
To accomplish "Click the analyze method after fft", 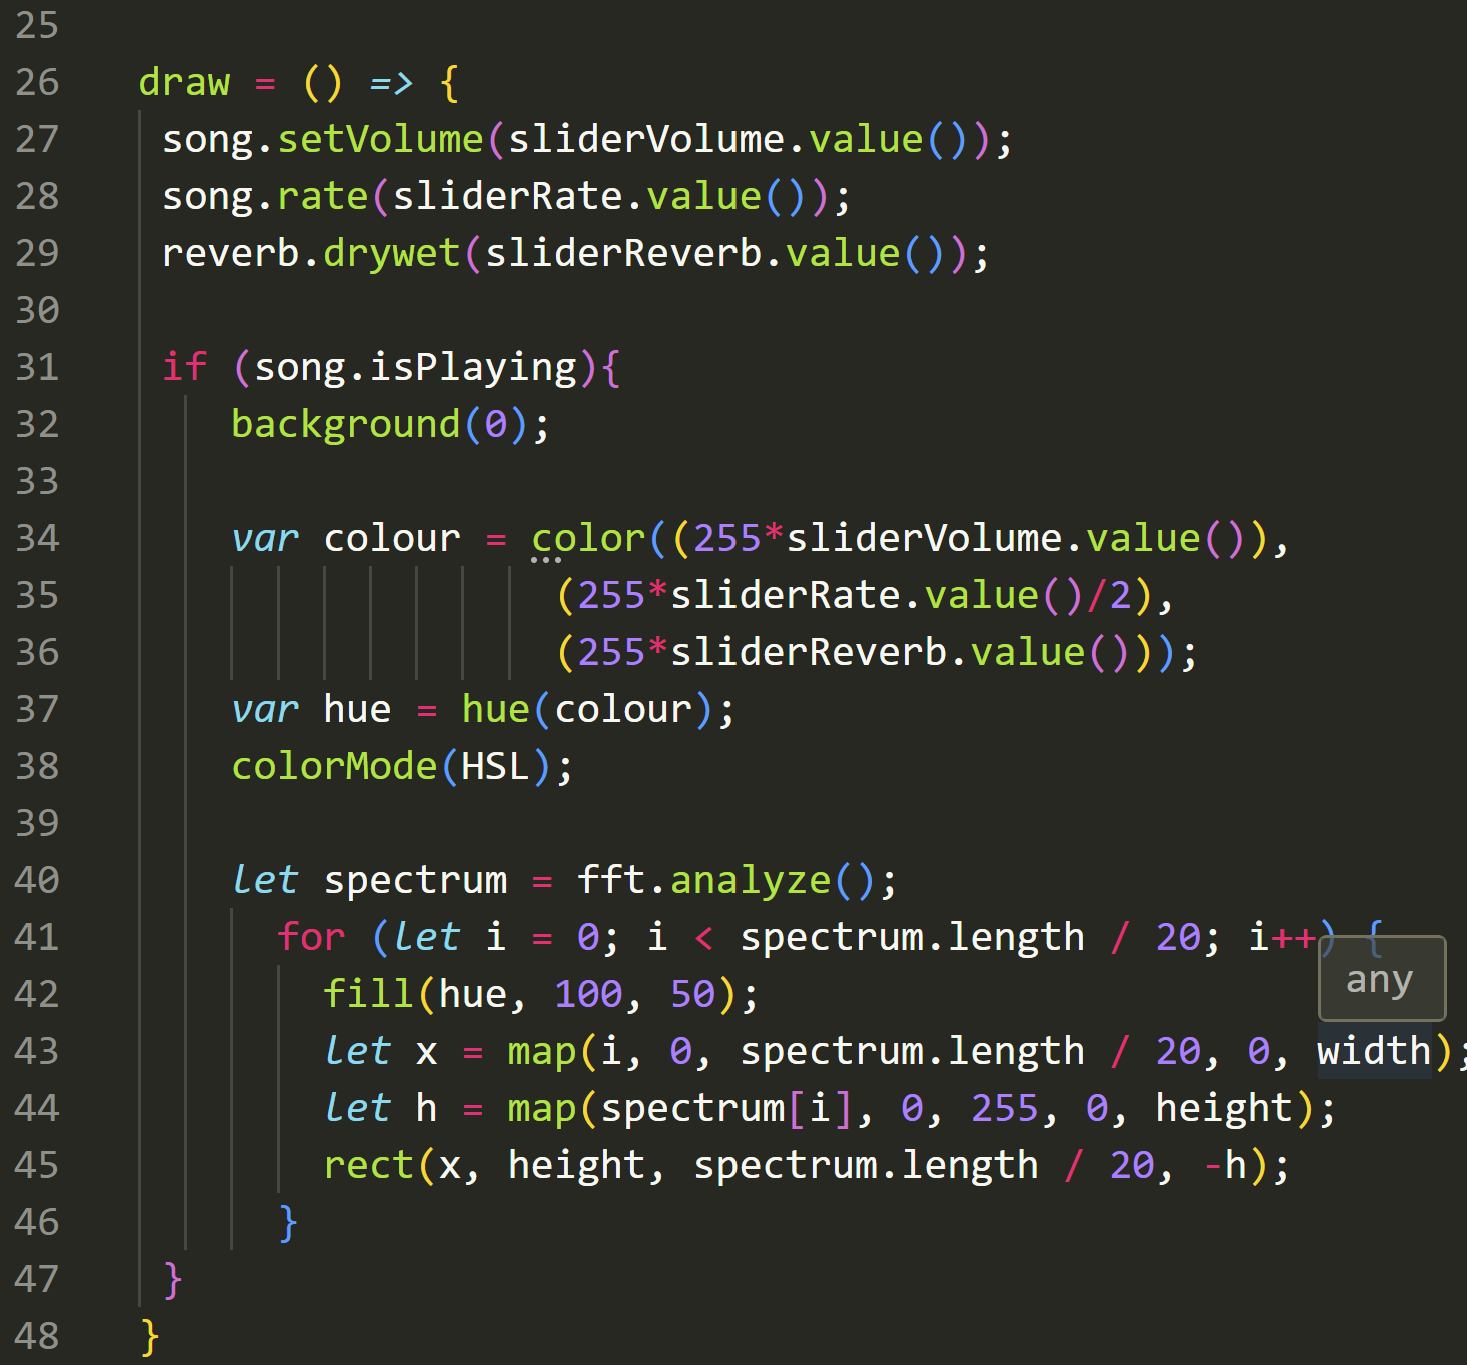I will coord(750,880).
